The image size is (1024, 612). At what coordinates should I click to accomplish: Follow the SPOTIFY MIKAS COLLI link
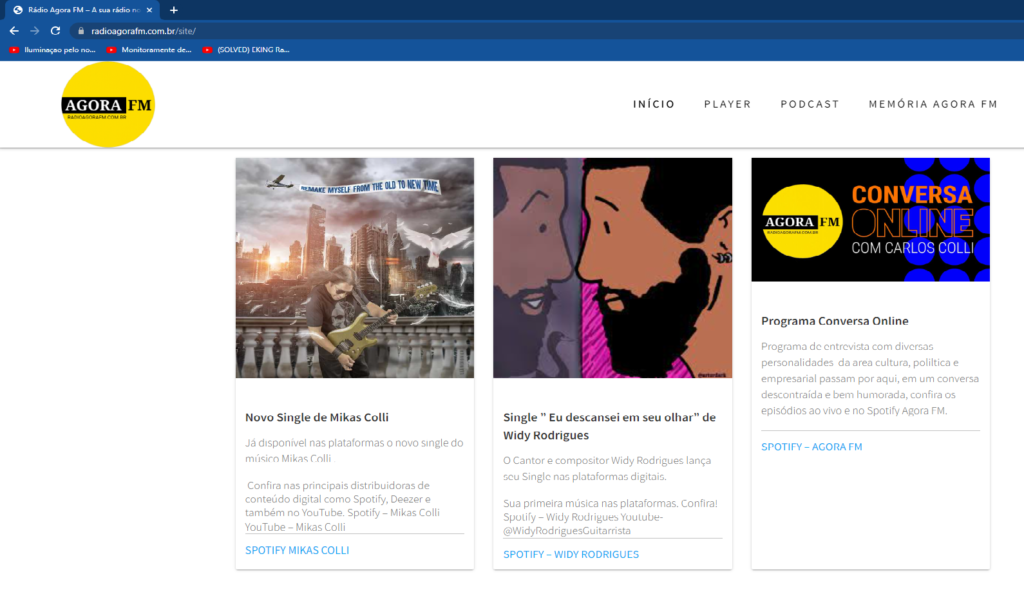coord(297,550)
